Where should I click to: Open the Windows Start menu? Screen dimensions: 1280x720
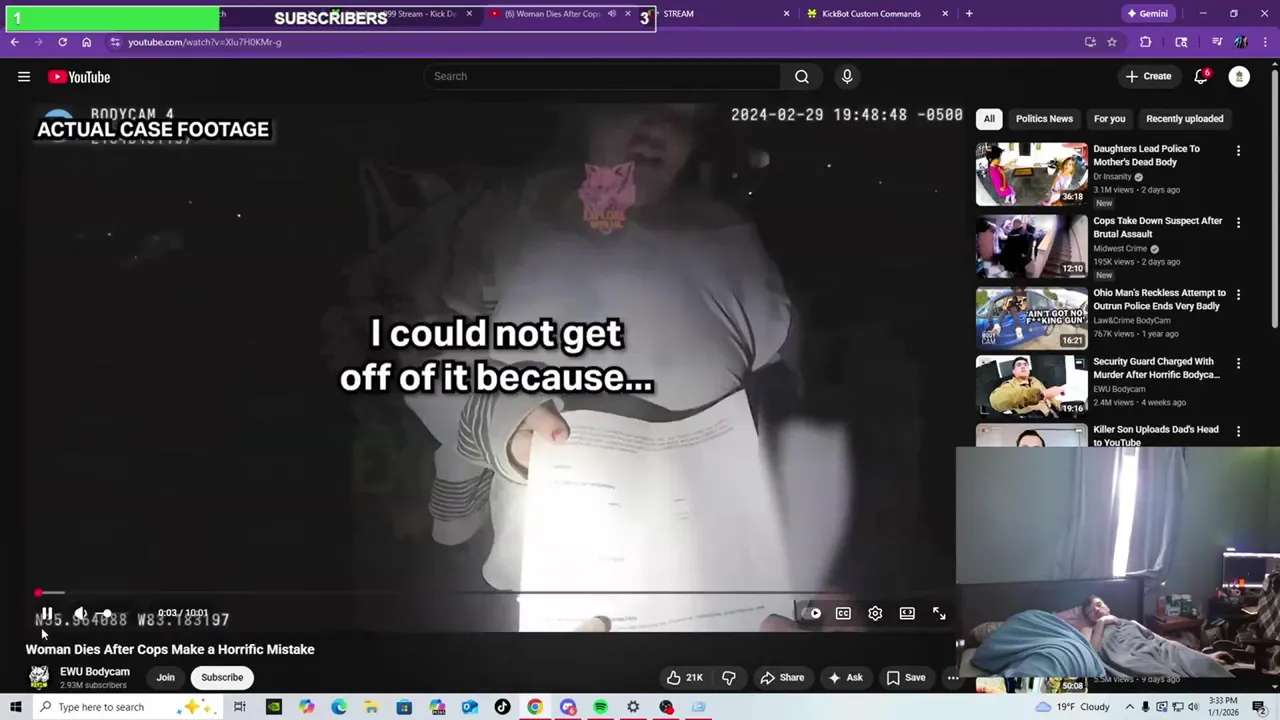pyautogui.click(x=15, y=707)
